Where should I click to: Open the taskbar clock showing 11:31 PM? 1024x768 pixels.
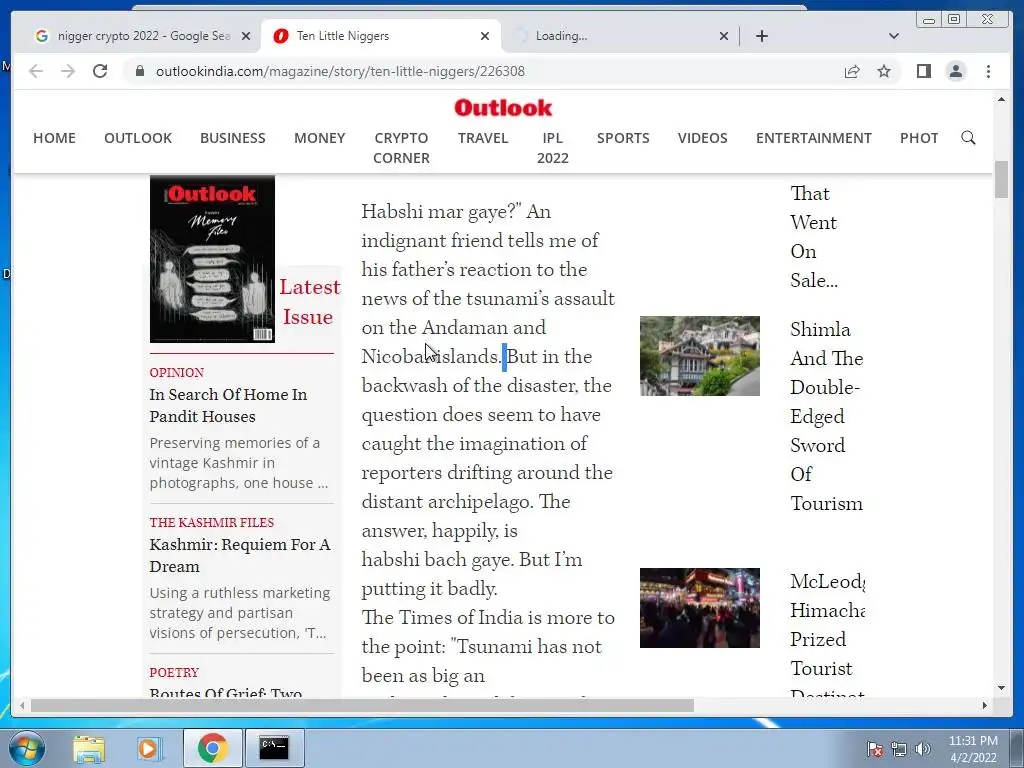(973, 749)
